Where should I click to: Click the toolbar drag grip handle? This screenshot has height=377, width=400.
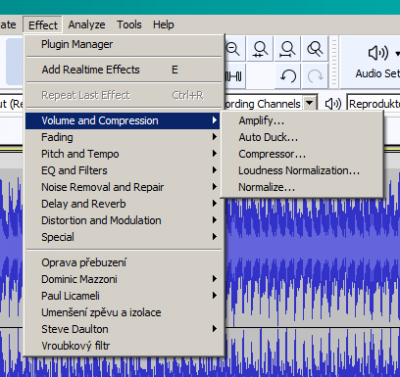334,62
